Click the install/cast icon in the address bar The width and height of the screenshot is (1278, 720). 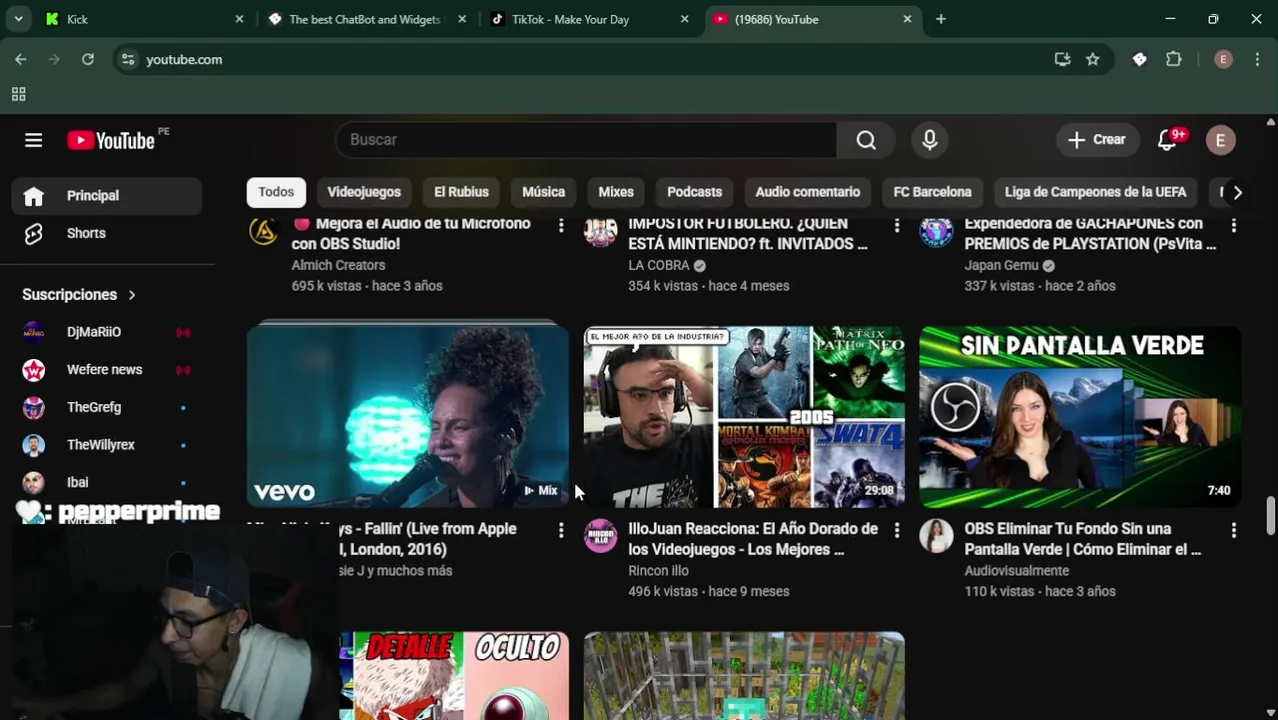[1062, 59]
